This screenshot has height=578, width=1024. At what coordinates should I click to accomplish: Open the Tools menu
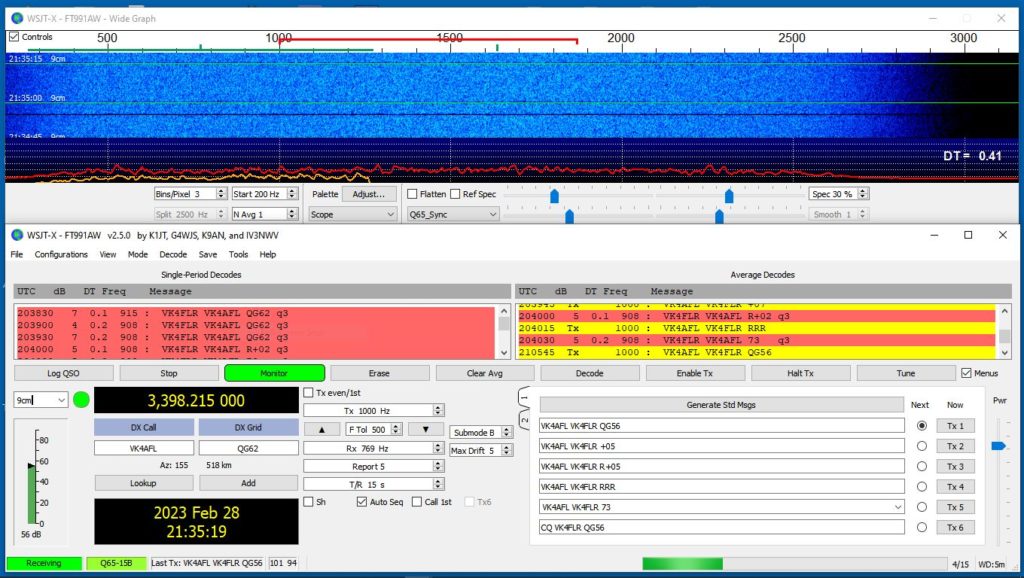(x=238, y=254)
